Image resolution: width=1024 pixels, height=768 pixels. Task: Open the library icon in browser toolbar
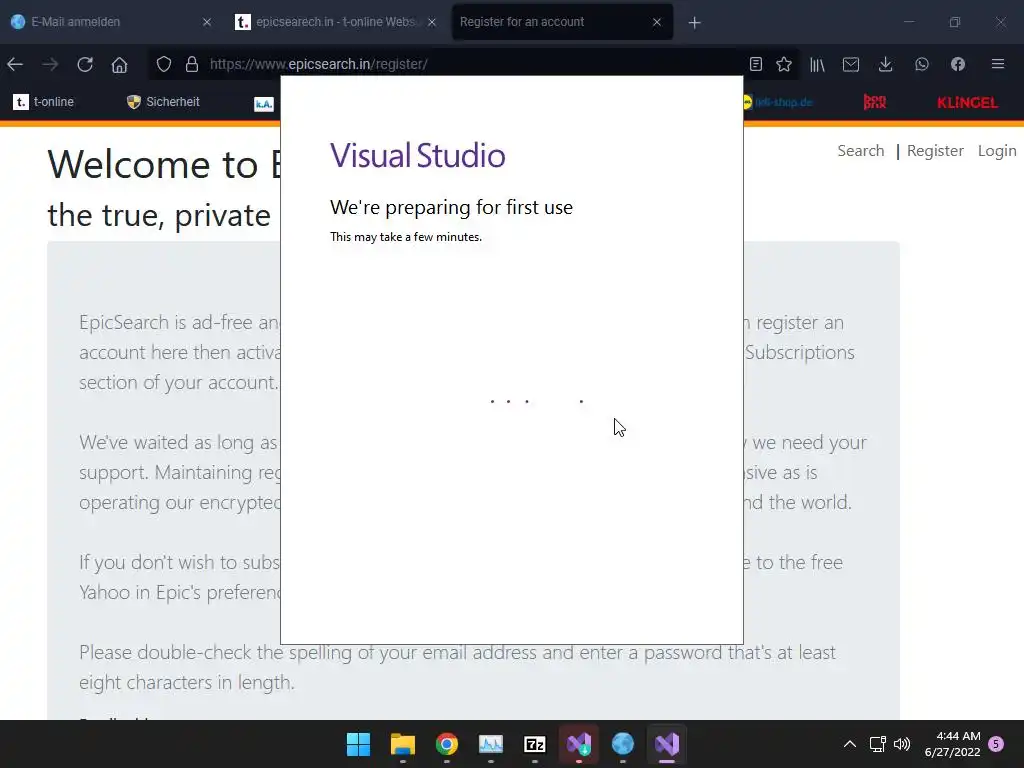[x=817, y=64]
